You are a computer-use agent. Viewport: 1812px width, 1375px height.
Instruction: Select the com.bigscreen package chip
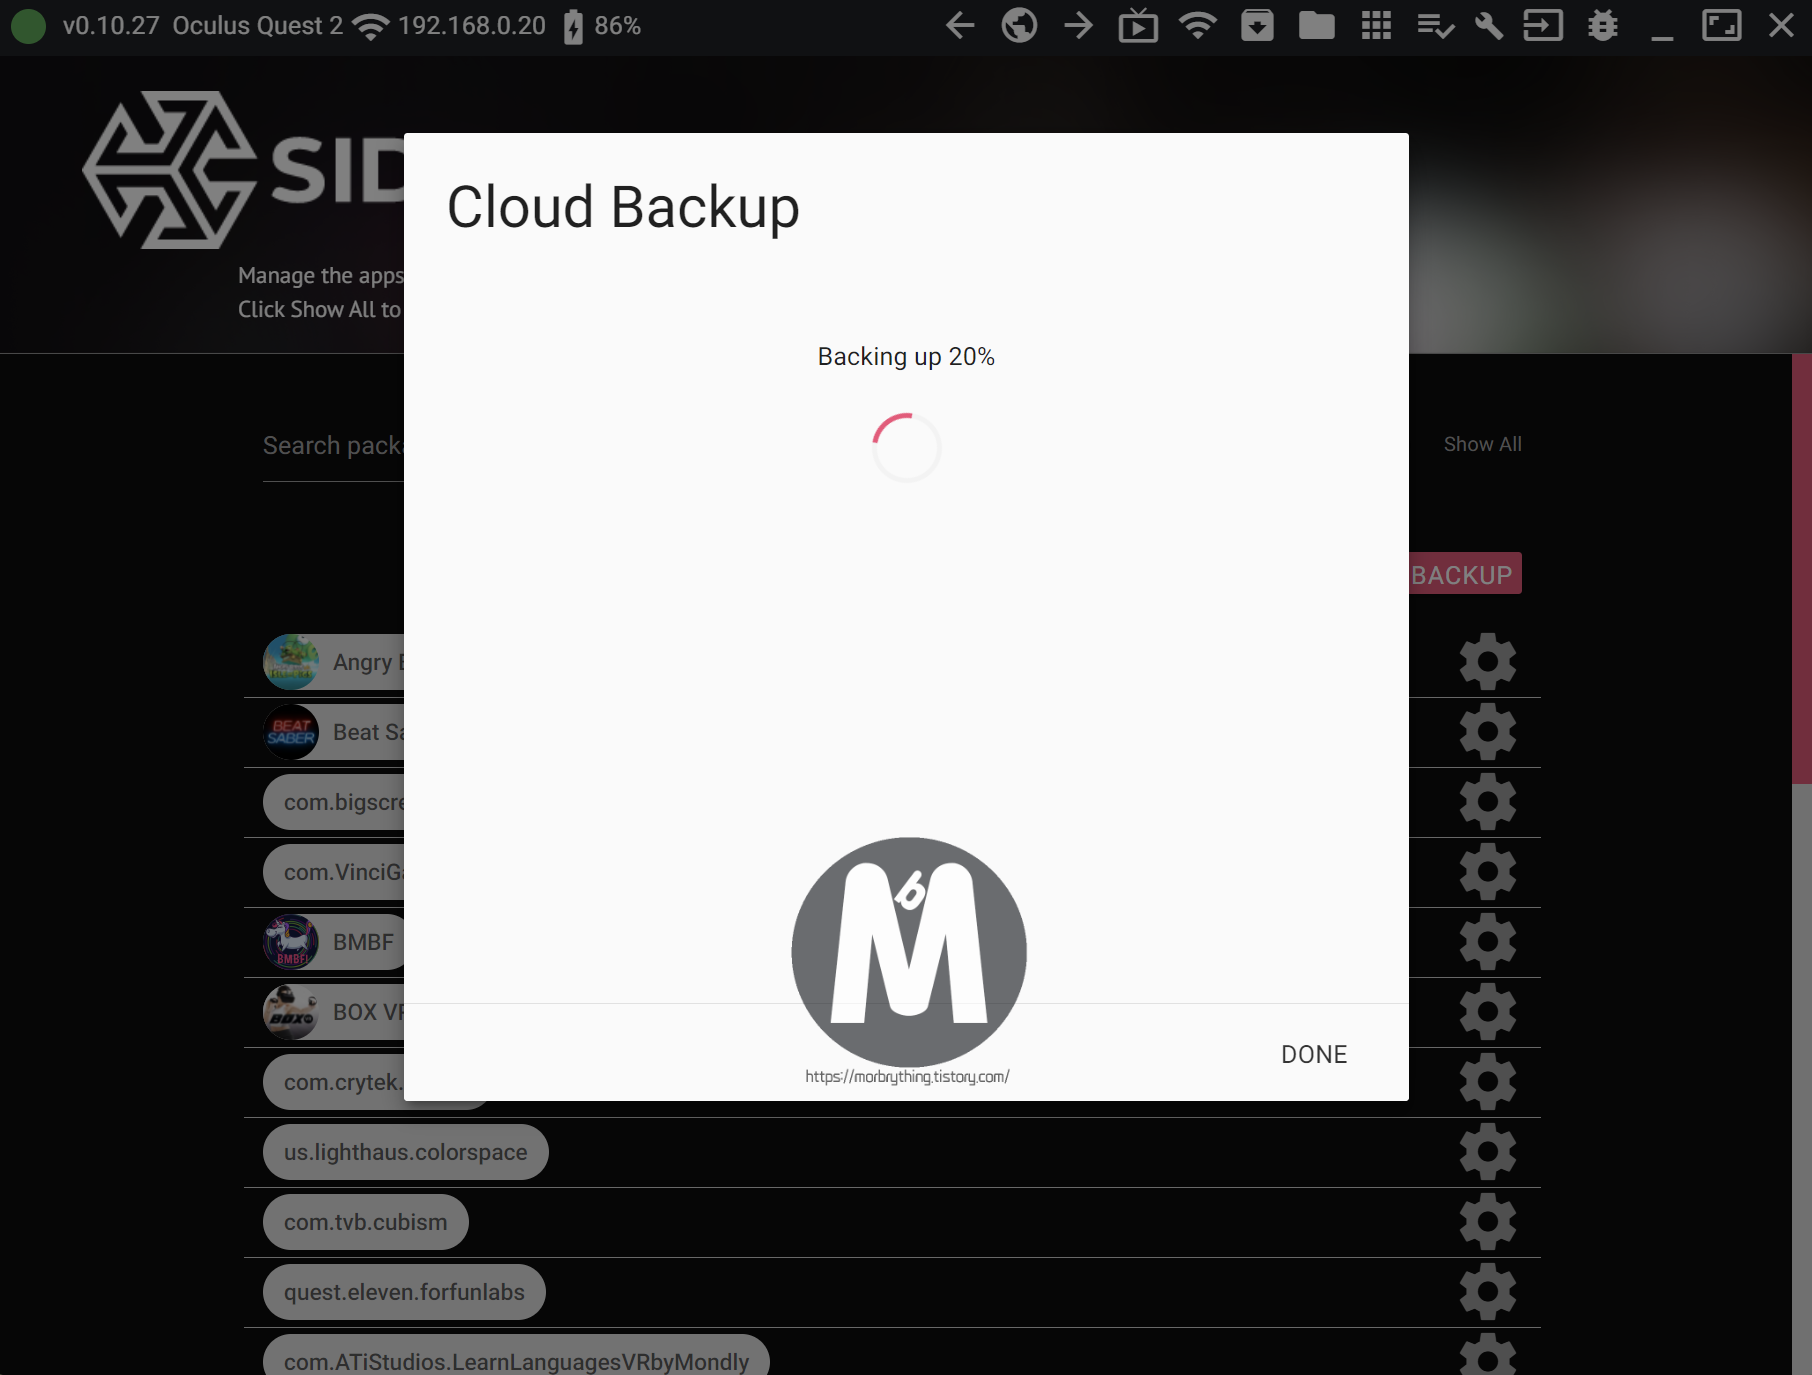[x=334, y=802]
